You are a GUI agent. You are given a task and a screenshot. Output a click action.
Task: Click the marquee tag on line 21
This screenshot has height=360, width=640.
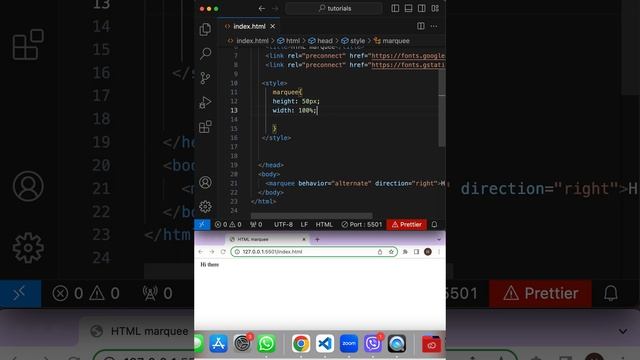coord(280,184)
